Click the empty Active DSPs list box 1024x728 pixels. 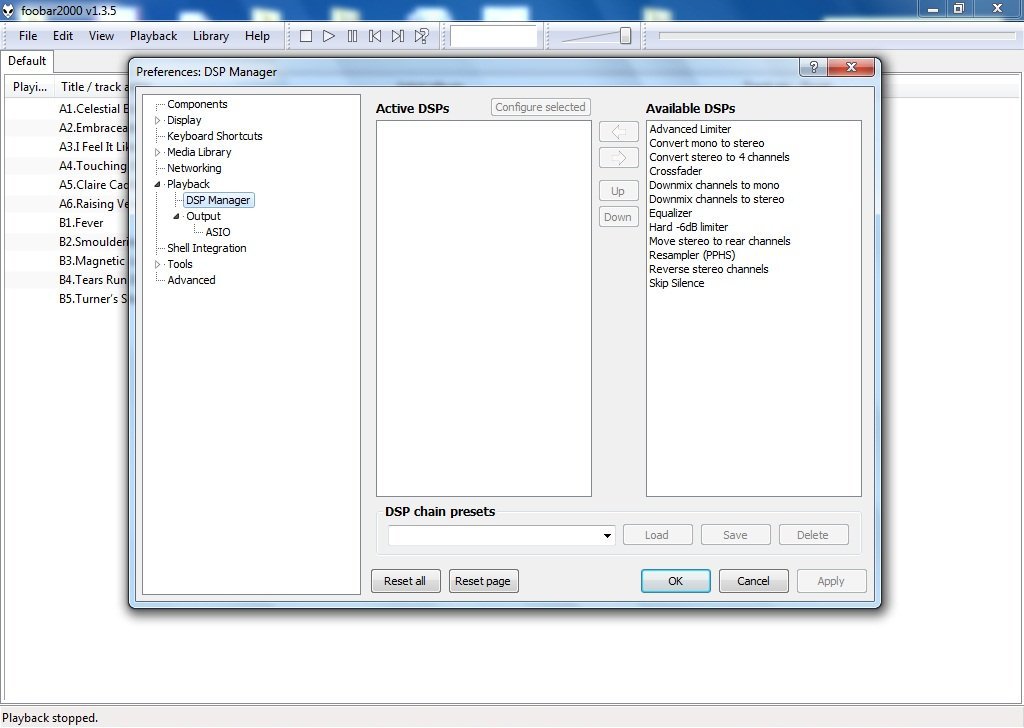[484, 308]
